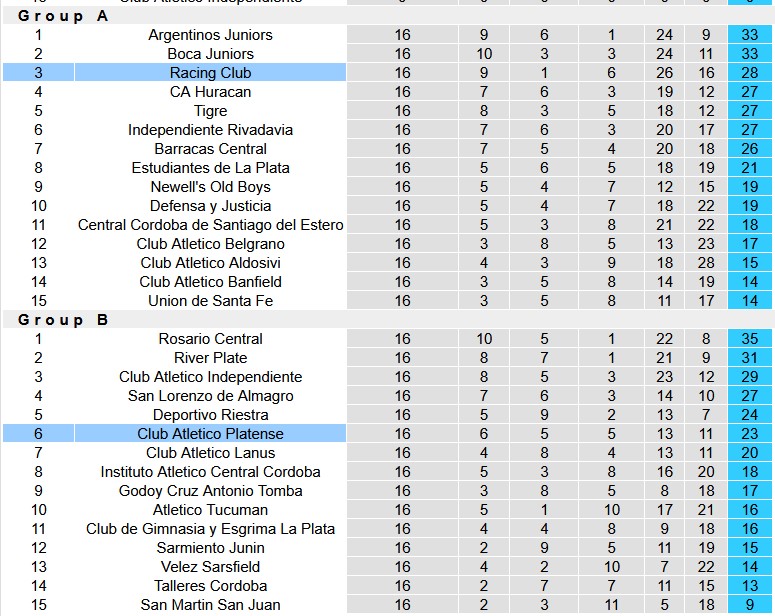
Task: Click the Group B header
Action: click(63, 320)
